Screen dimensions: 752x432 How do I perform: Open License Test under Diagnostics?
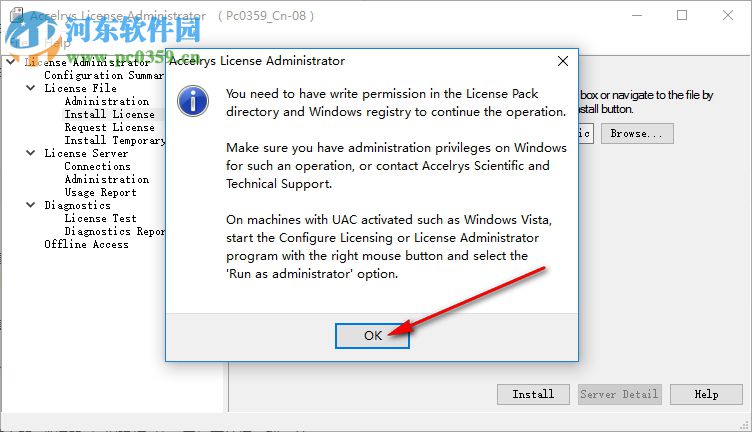click(100, 218)
